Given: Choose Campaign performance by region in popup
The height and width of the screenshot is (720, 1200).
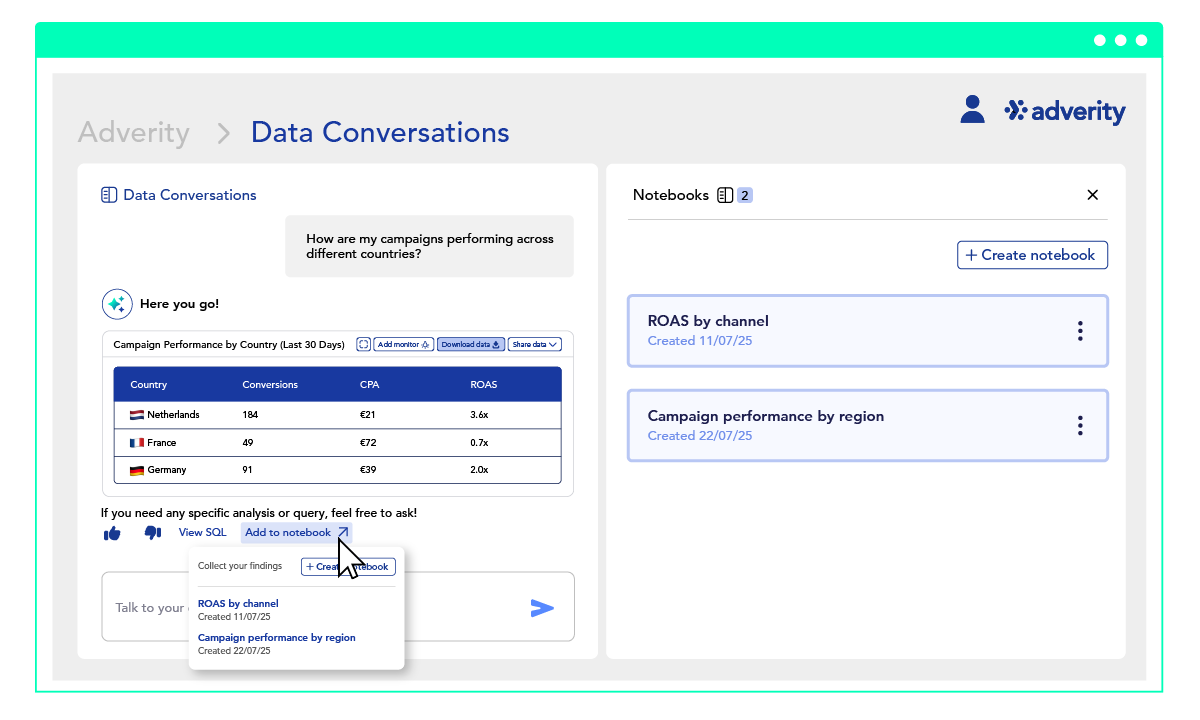Looking at the screenshot, I should point(276,638).
